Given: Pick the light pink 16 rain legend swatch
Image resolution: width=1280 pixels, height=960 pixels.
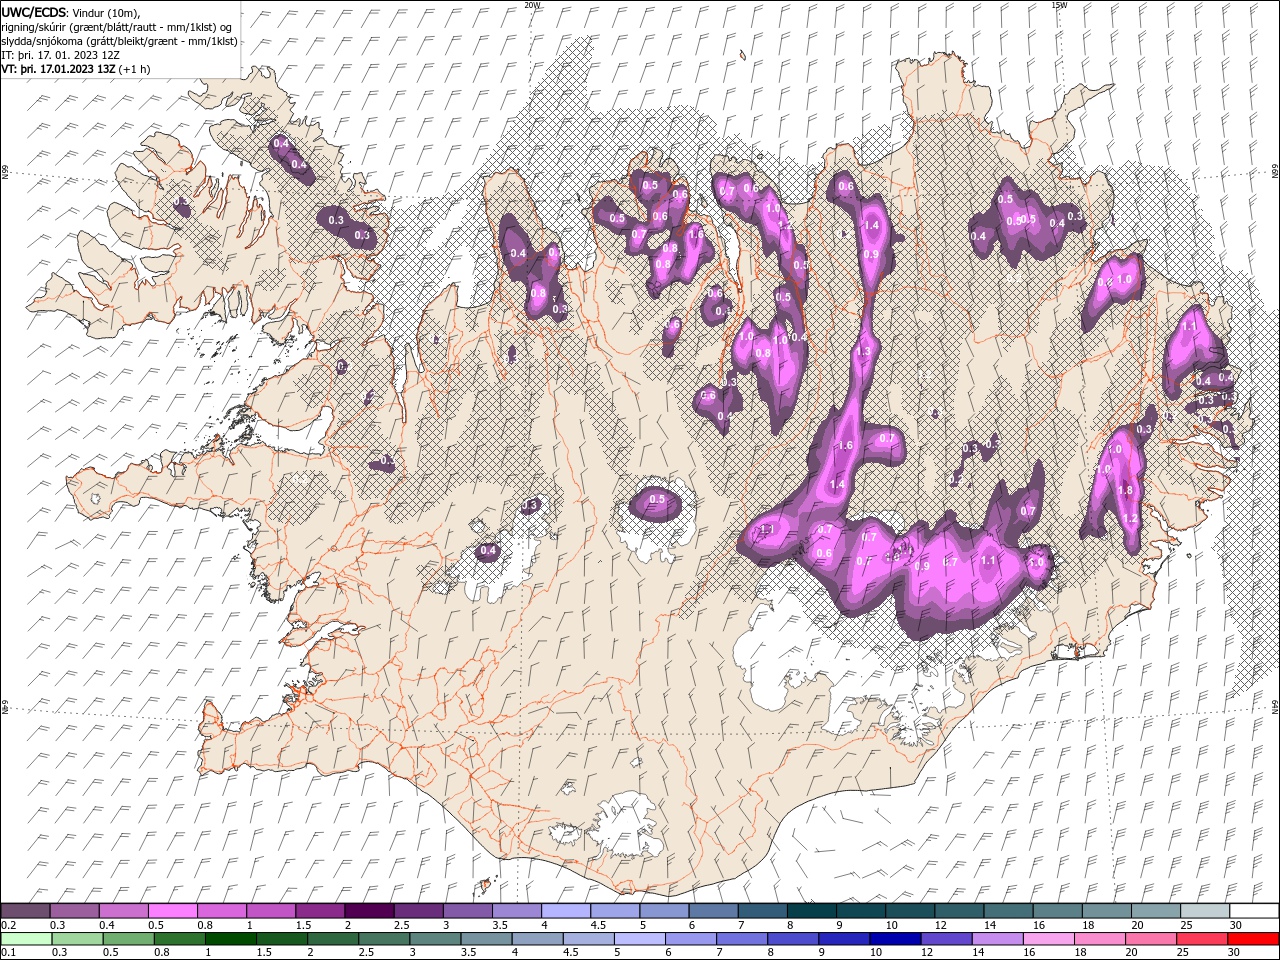Looking at the screenshot, I should (x=1047, y=939).
